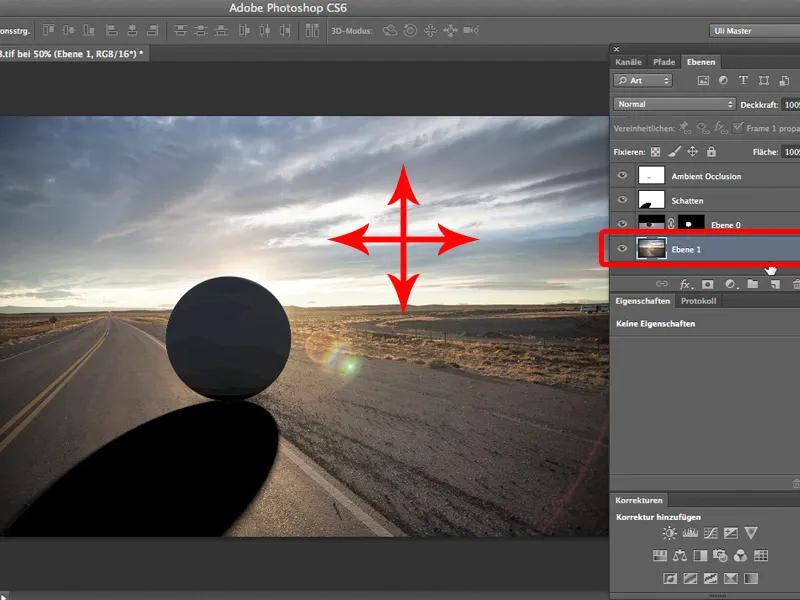Toggle visibility of Ebene 1
800x600 pixels.
(x=622, y=249)
